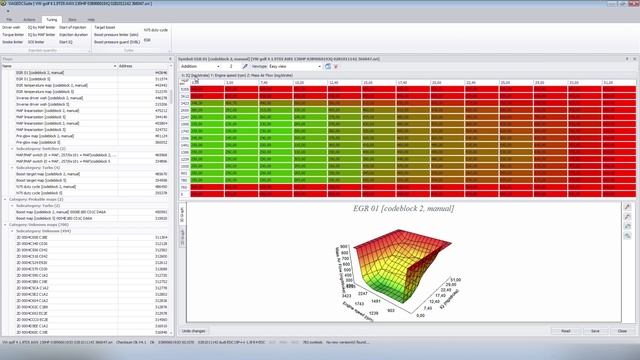Open the quick access toolbar arrow below the title
Viewport: 640px width, 360px height.
tap(8, 11)
